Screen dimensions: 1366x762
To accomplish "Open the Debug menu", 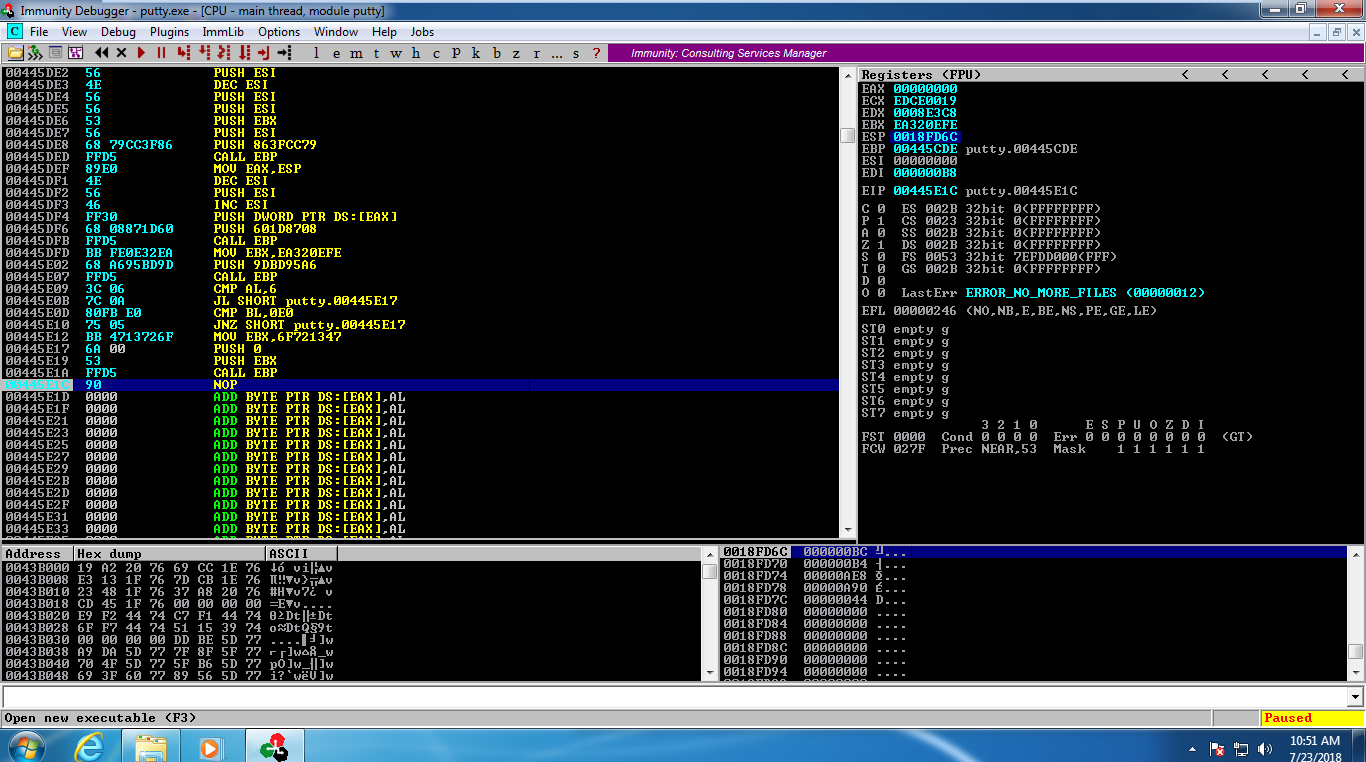I will pos(118,32).
